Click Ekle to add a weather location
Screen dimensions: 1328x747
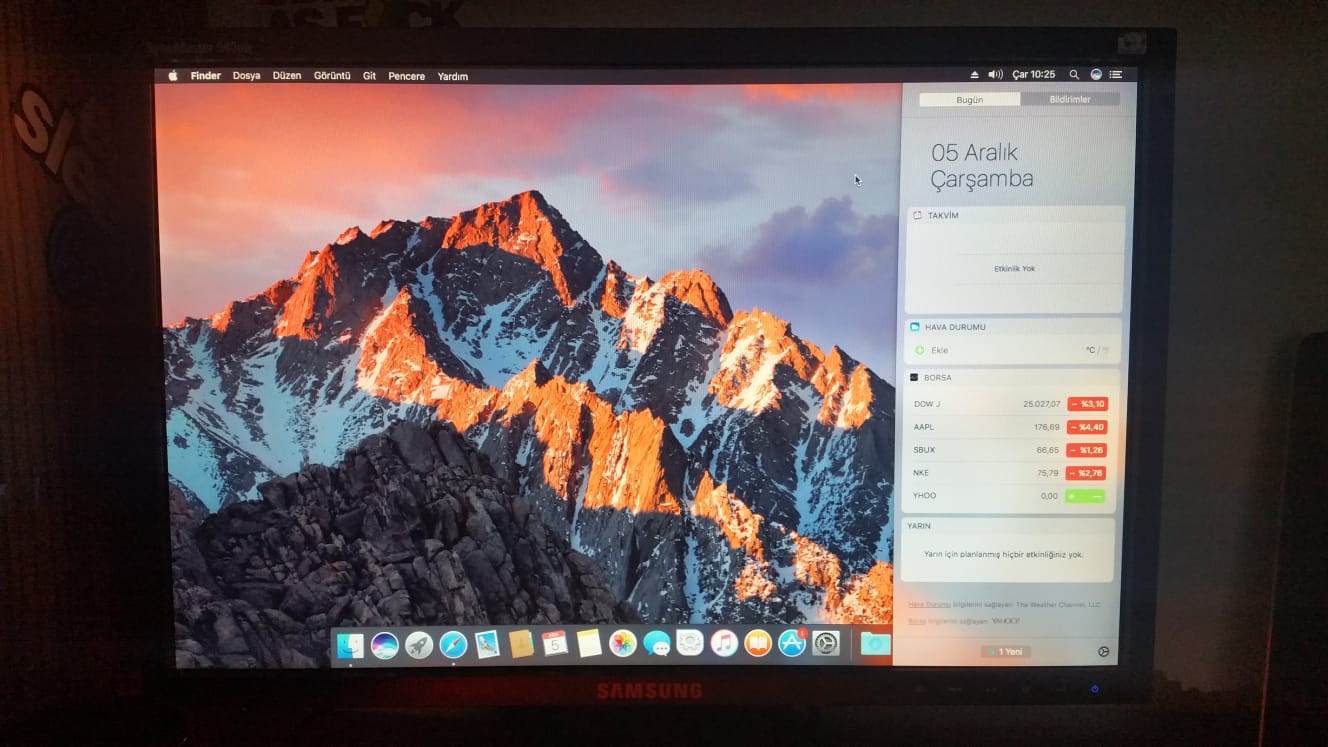[x=939, y=350]
